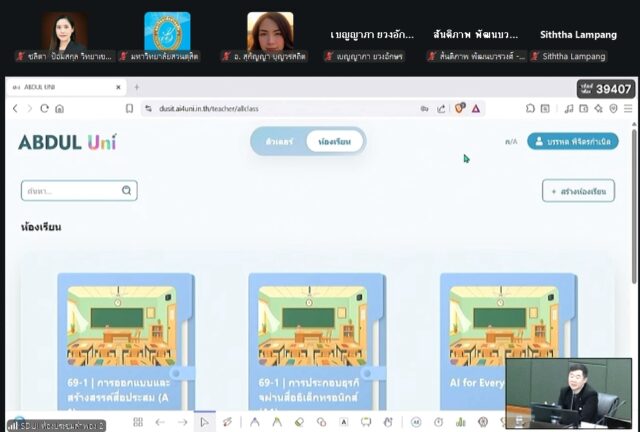The width and height of the screenshot is (640, 432).
Task: Select the shapes tool
Action: [321, 422]
